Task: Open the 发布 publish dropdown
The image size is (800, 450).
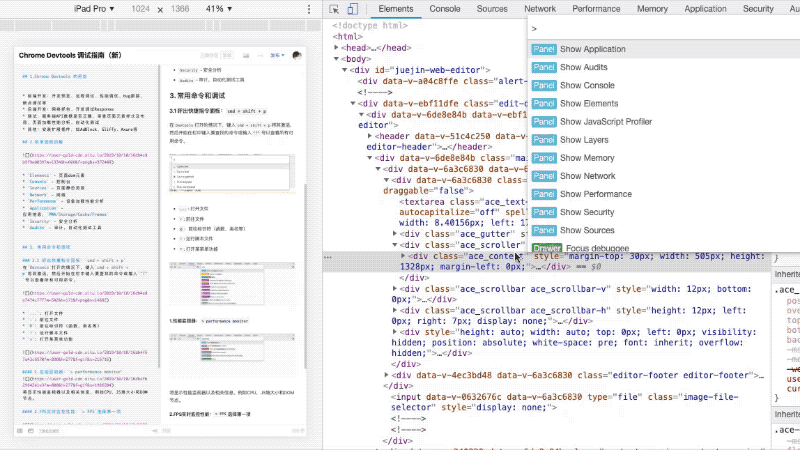Action: [277, 55]
